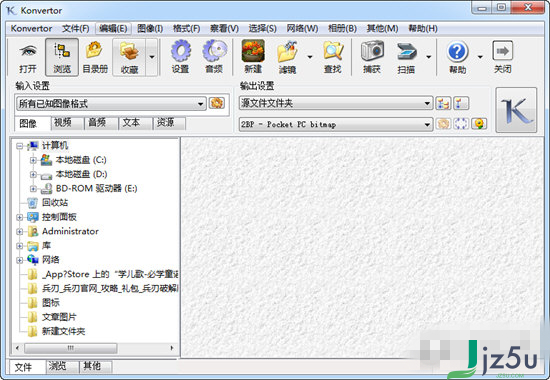
Task: Click the 捕获 capture camera icon
Action: click(372, 51)
